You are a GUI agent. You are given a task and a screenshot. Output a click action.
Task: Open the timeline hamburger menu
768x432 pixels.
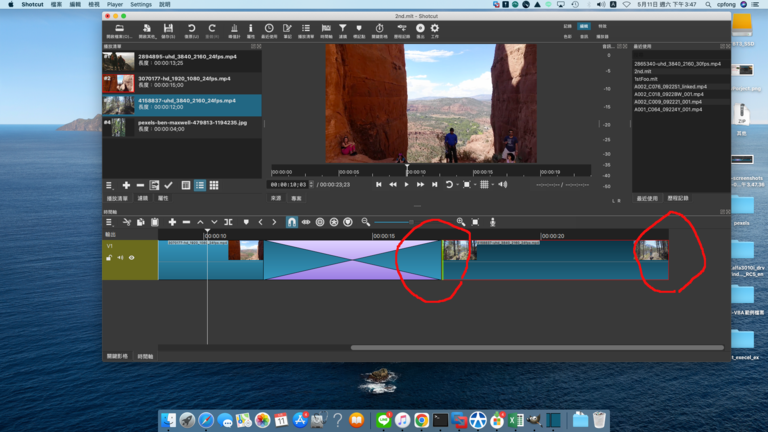[110, 222]
